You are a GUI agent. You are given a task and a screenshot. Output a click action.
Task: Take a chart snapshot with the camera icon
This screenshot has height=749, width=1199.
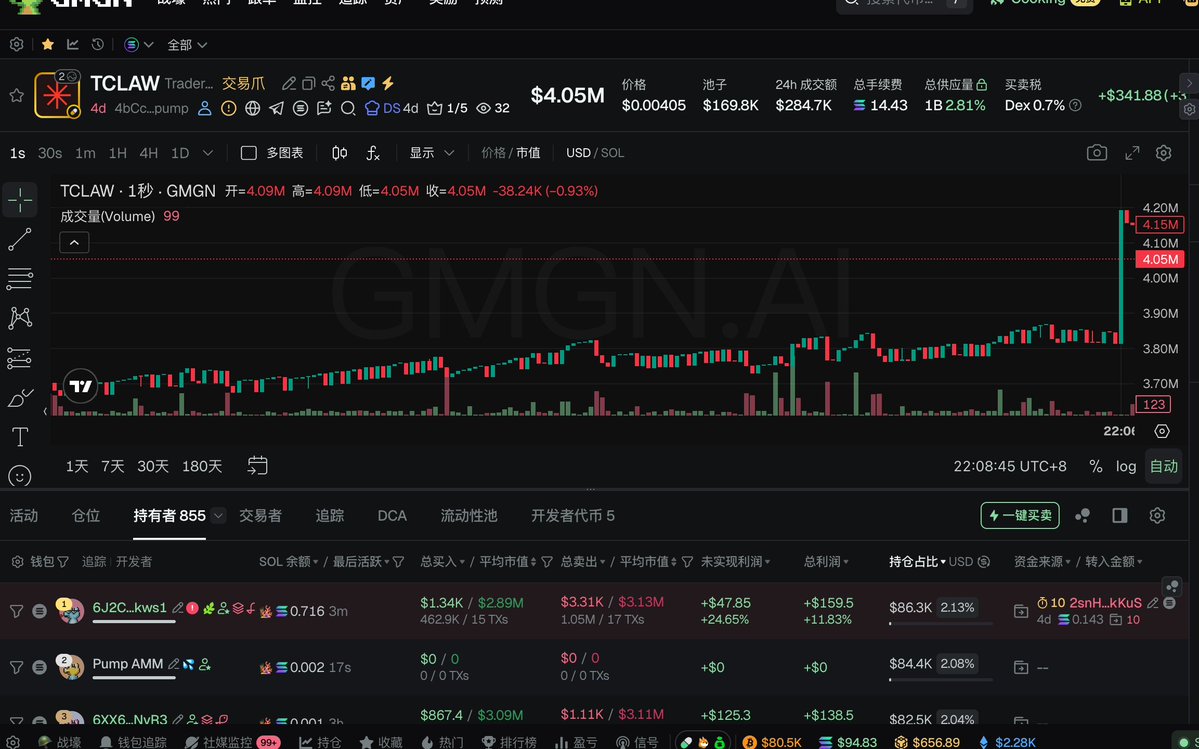(1097, 153)
